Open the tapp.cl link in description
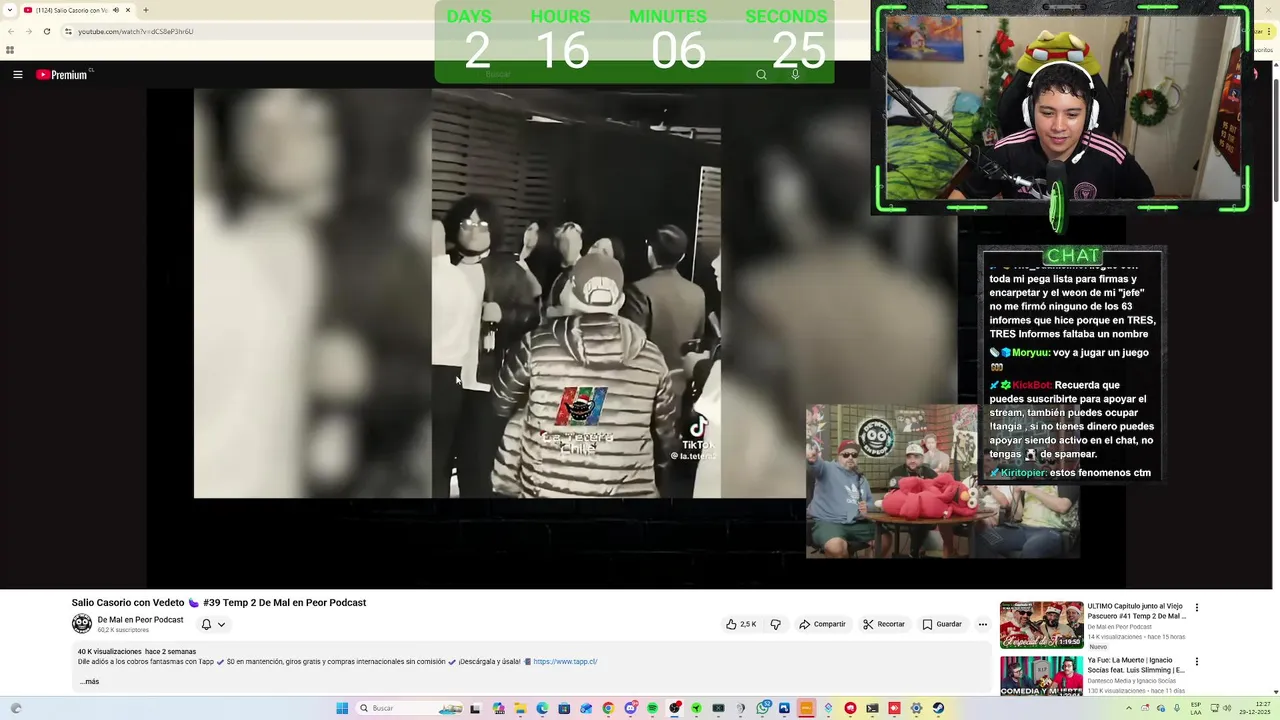 point(565,662)
